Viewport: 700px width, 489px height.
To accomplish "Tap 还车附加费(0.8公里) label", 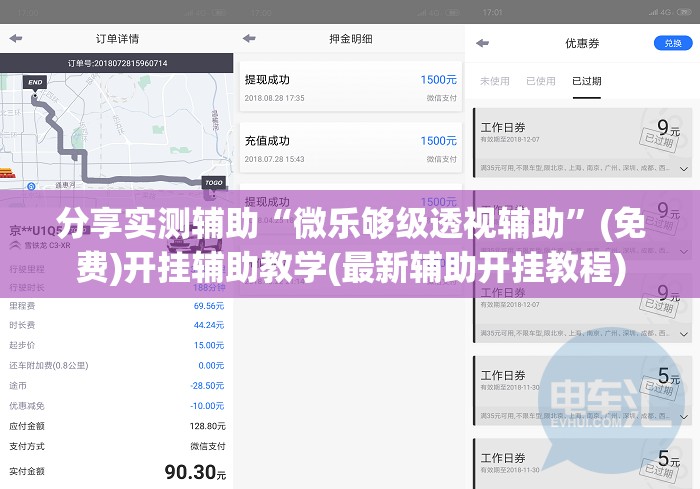I will [49, 365].
